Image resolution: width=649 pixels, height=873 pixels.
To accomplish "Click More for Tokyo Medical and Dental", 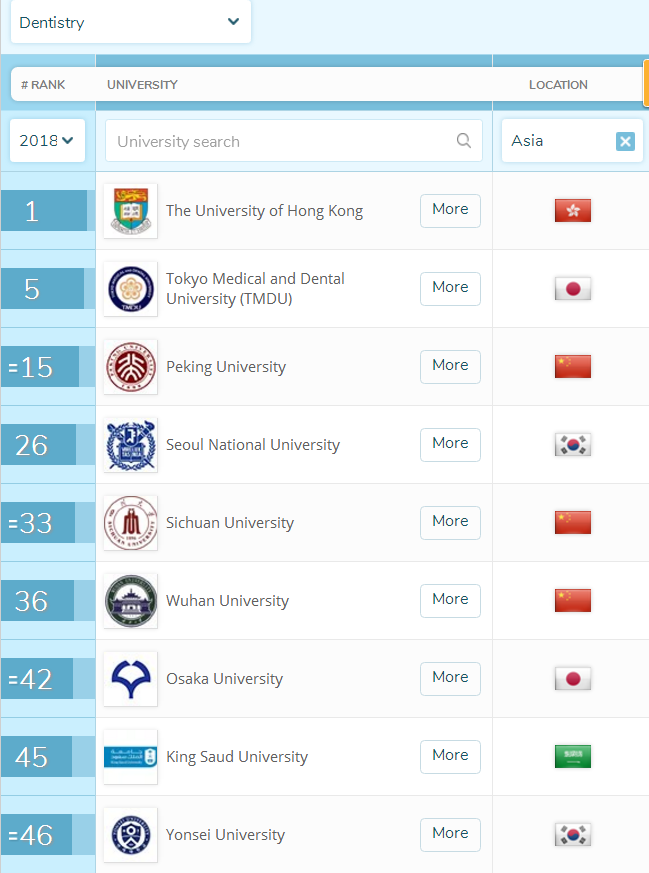I will tap(450, 288).
